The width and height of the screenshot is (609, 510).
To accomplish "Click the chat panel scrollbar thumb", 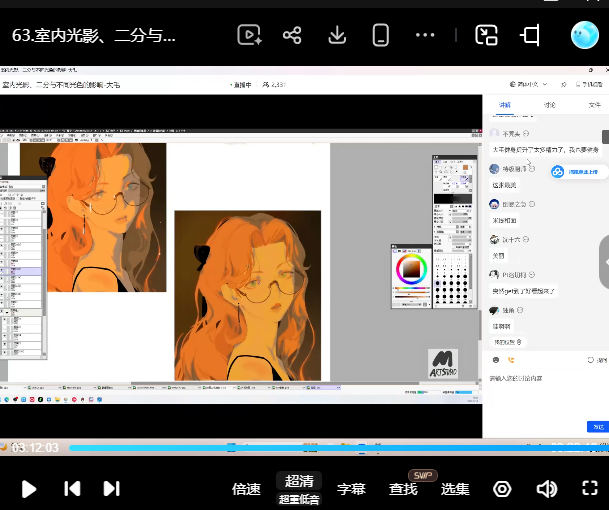I will [x=605, y=137].
